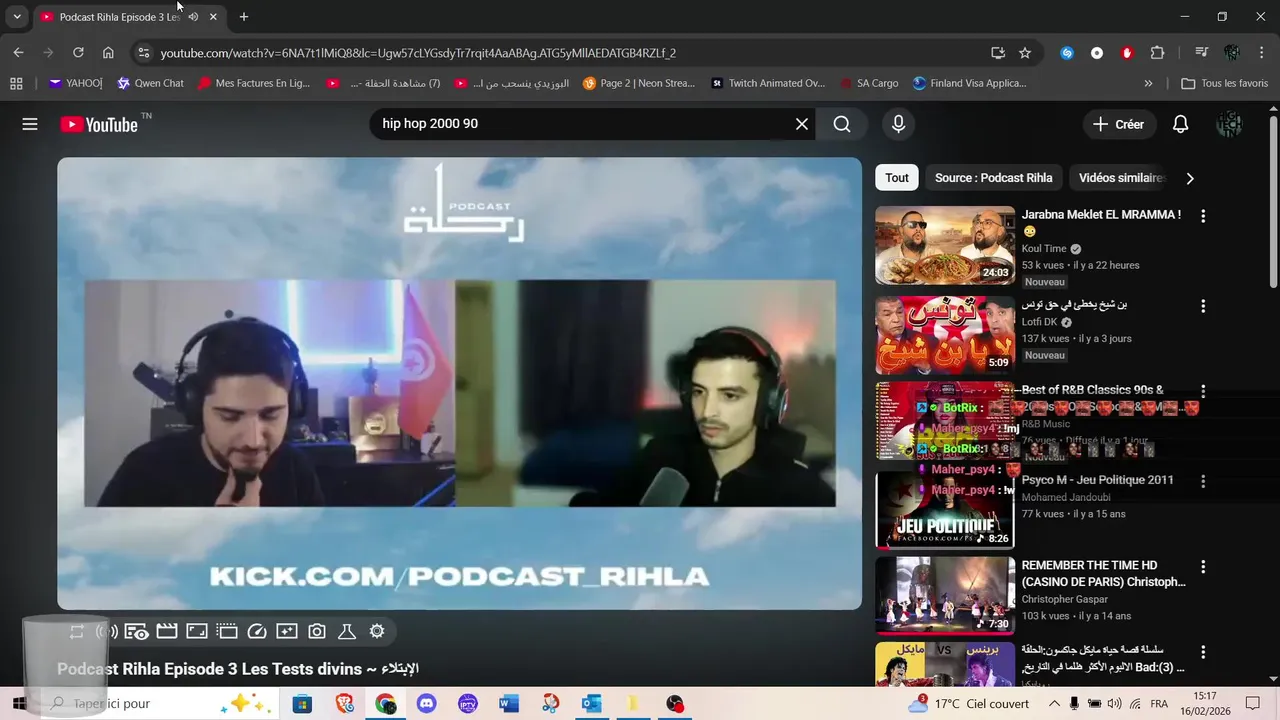Mute the tab using the speaker icon
Screen dimensions: 1280x720
[x=193, y=17]
